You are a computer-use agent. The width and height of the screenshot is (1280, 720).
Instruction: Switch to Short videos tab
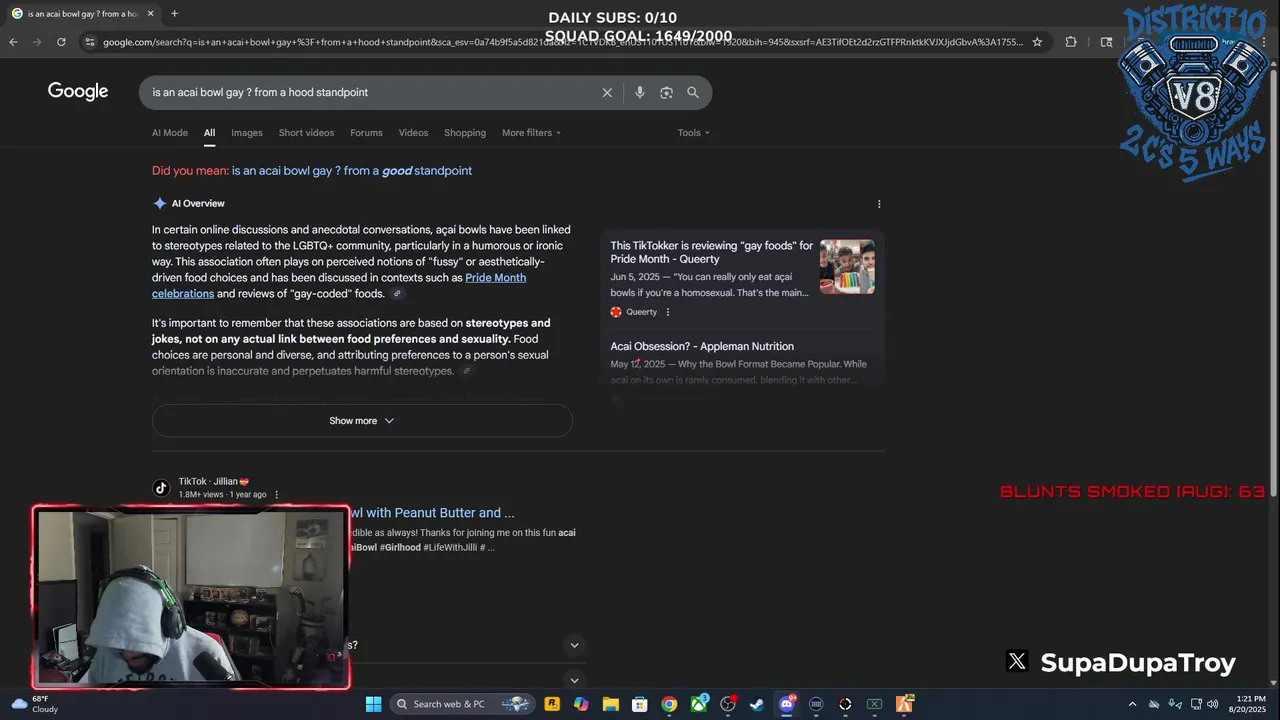(306, 133)
